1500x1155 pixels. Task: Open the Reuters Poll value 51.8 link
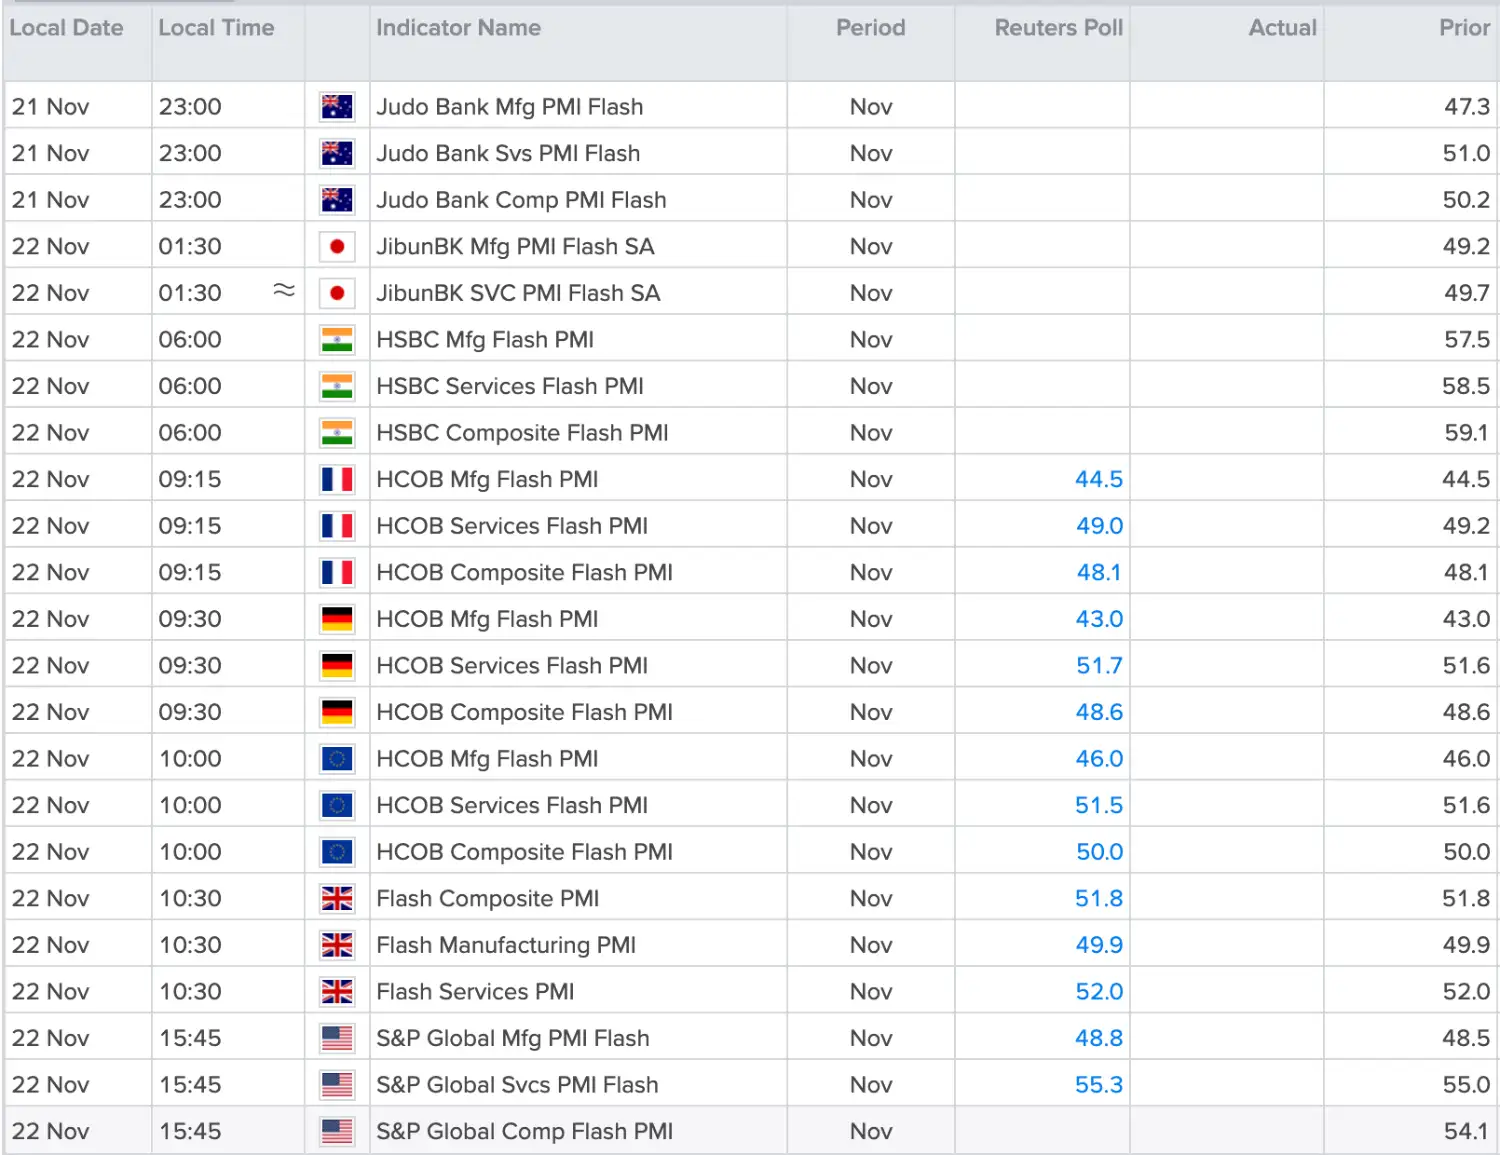click(x=1099, y=899)
